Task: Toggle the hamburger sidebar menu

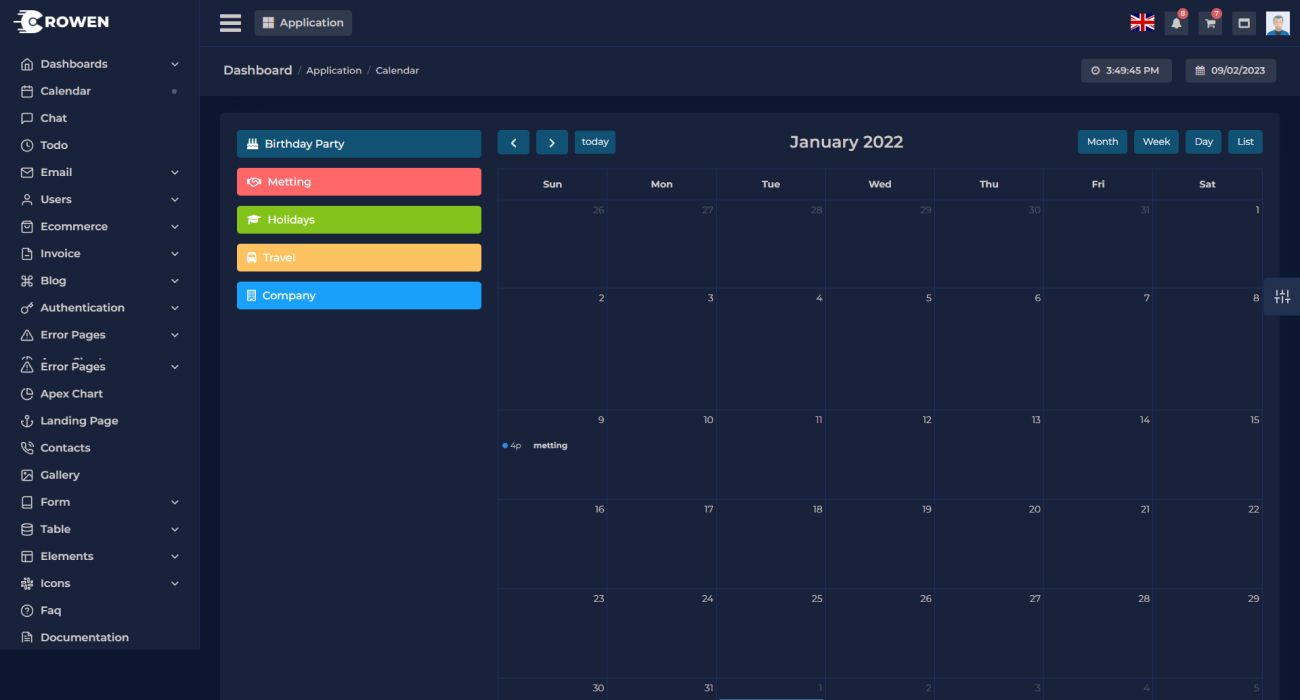Action: 230,23
